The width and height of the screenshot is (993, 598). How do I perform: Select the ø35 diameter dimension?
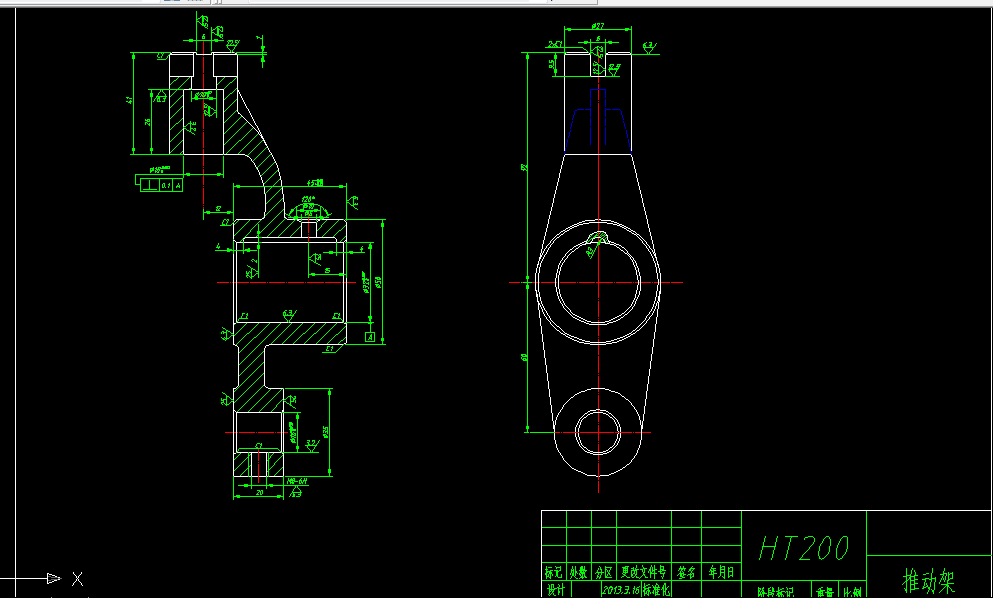(x=326, y=432)
